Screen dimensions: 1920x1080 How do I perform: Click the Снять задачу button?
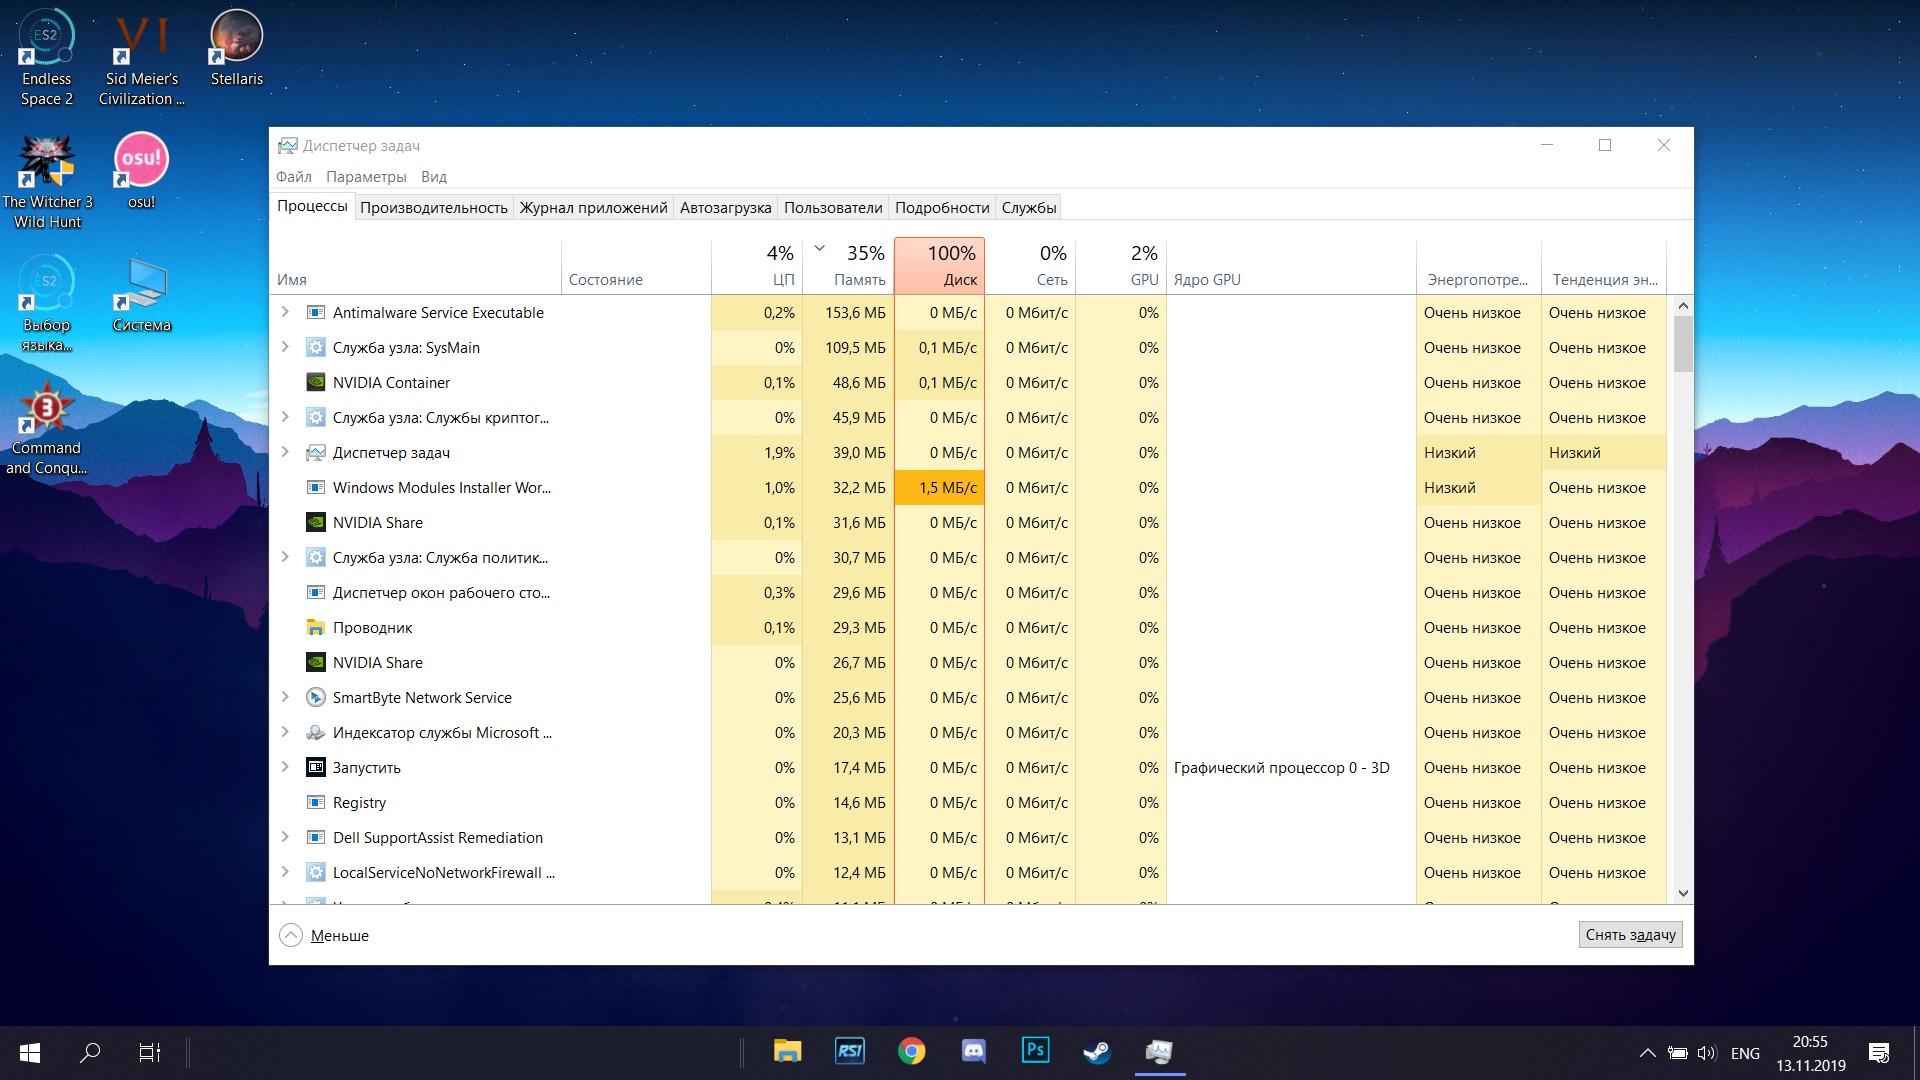[x=1631, y=935]
